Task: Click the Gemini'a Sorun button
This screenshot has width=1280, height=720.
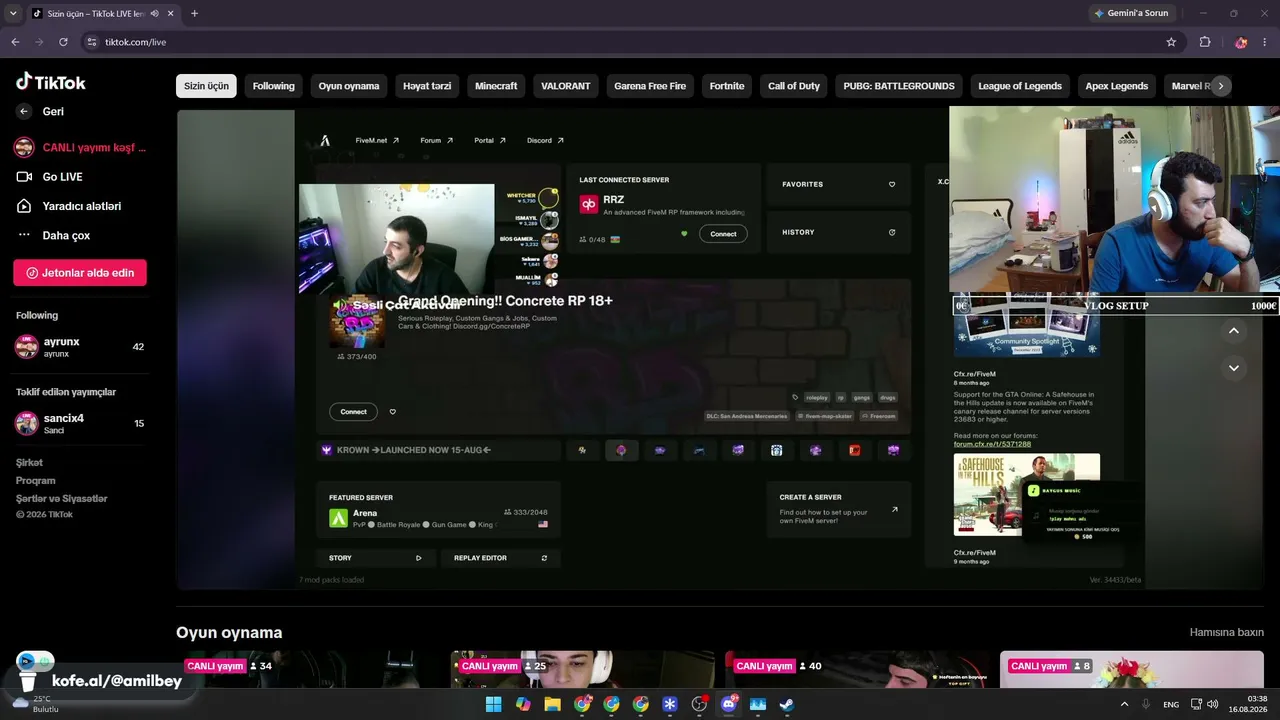Action: (1131, 14)
